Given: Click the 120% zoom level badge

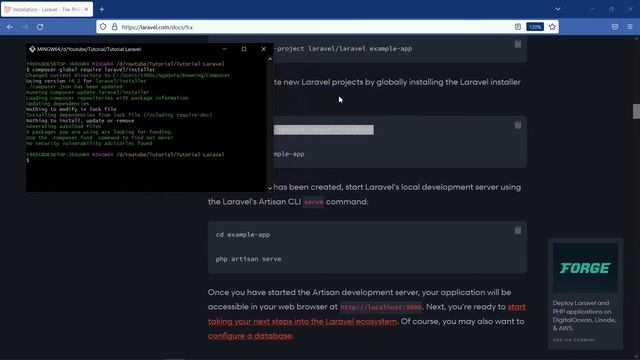Looking at the screenshot, I should tap(535, 27).
